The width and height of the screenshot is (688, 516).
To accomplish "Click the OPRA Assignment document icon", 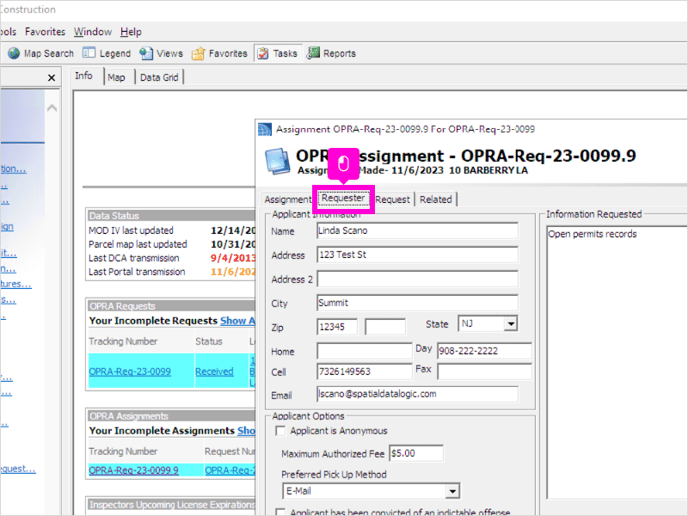I will point(277,161).
